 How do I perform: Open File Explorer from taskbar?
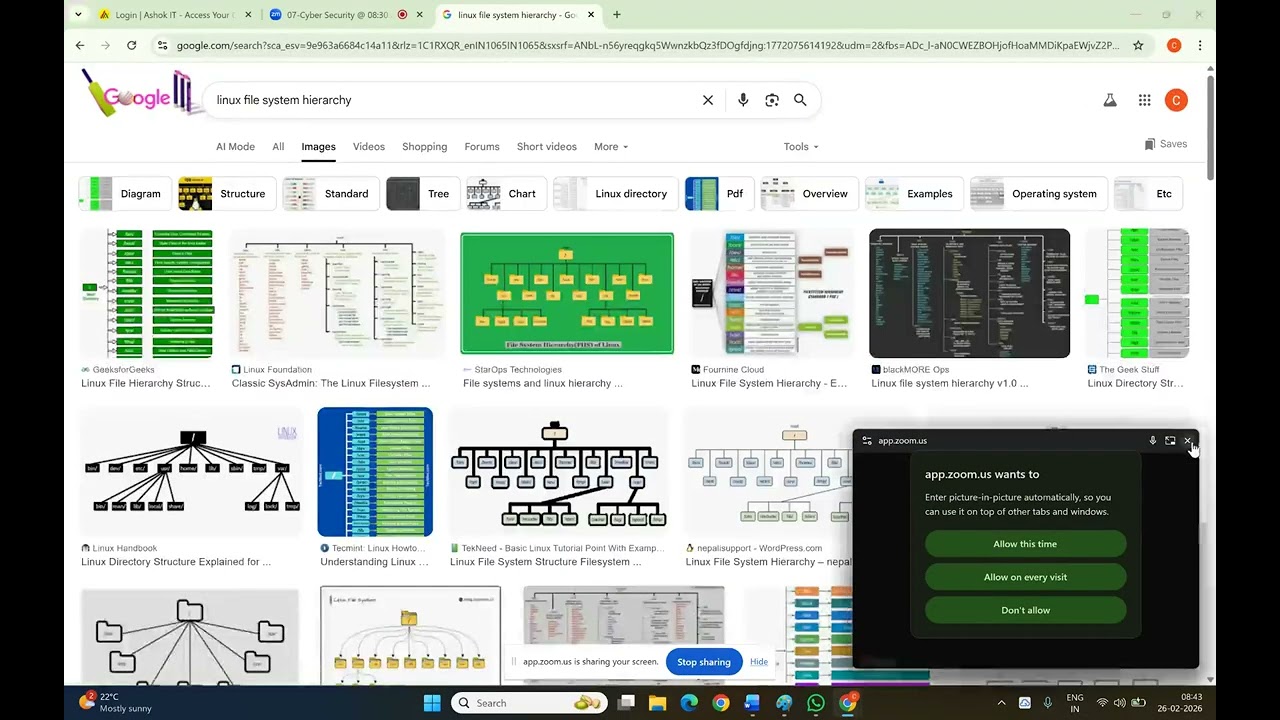click(657, 703)
